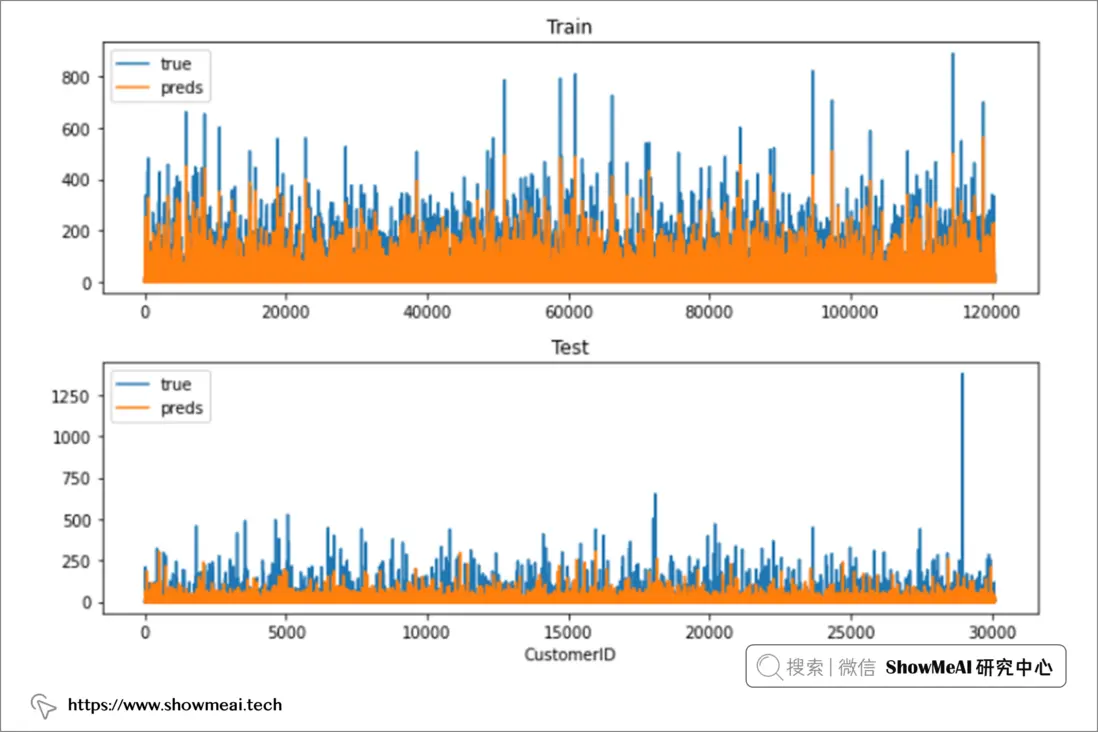1098x732 pixels.
Task: Click the showmeai.tech URL link
Action: [x=175, y=705]
